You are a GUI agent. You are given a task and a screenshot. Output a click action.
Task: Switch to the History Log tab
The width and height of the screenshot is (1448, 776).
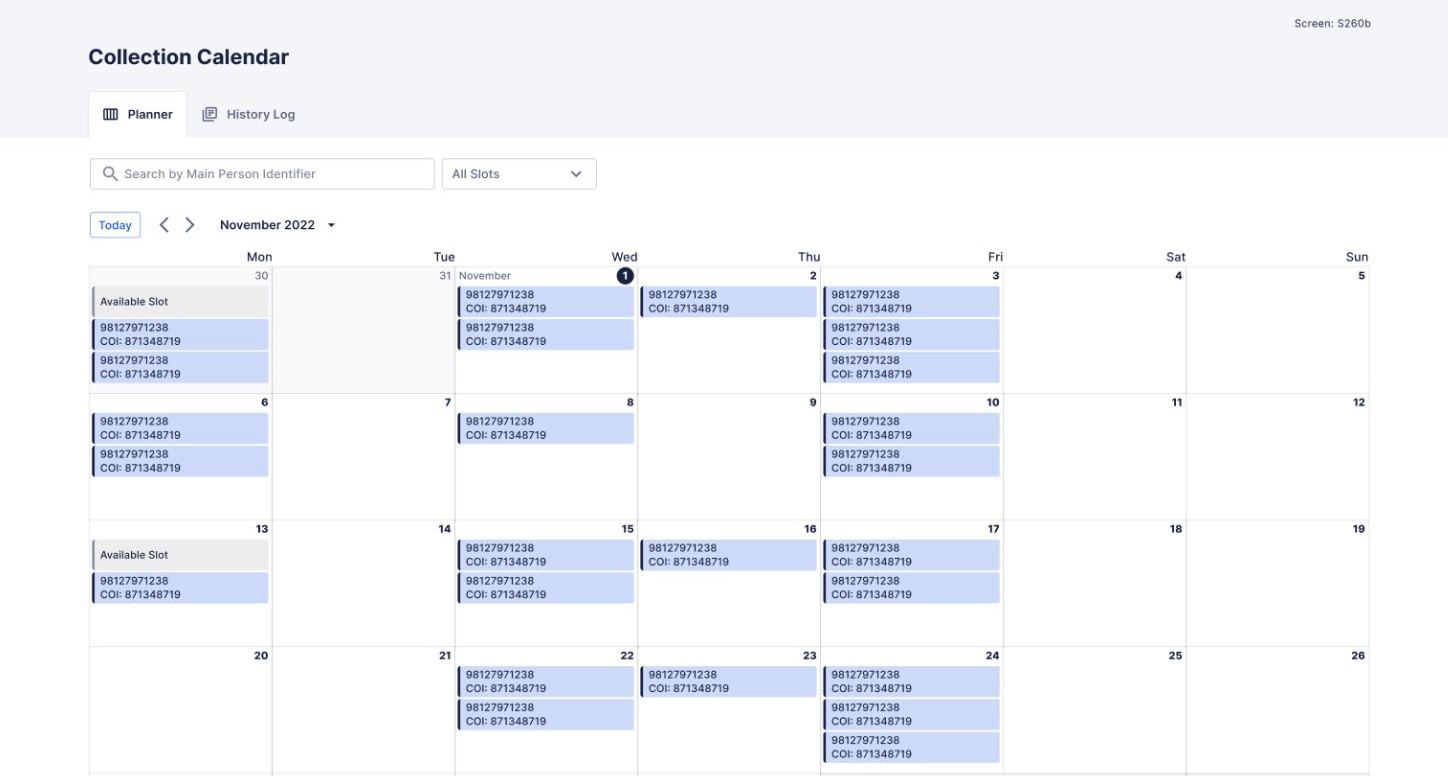pos(247,113)
